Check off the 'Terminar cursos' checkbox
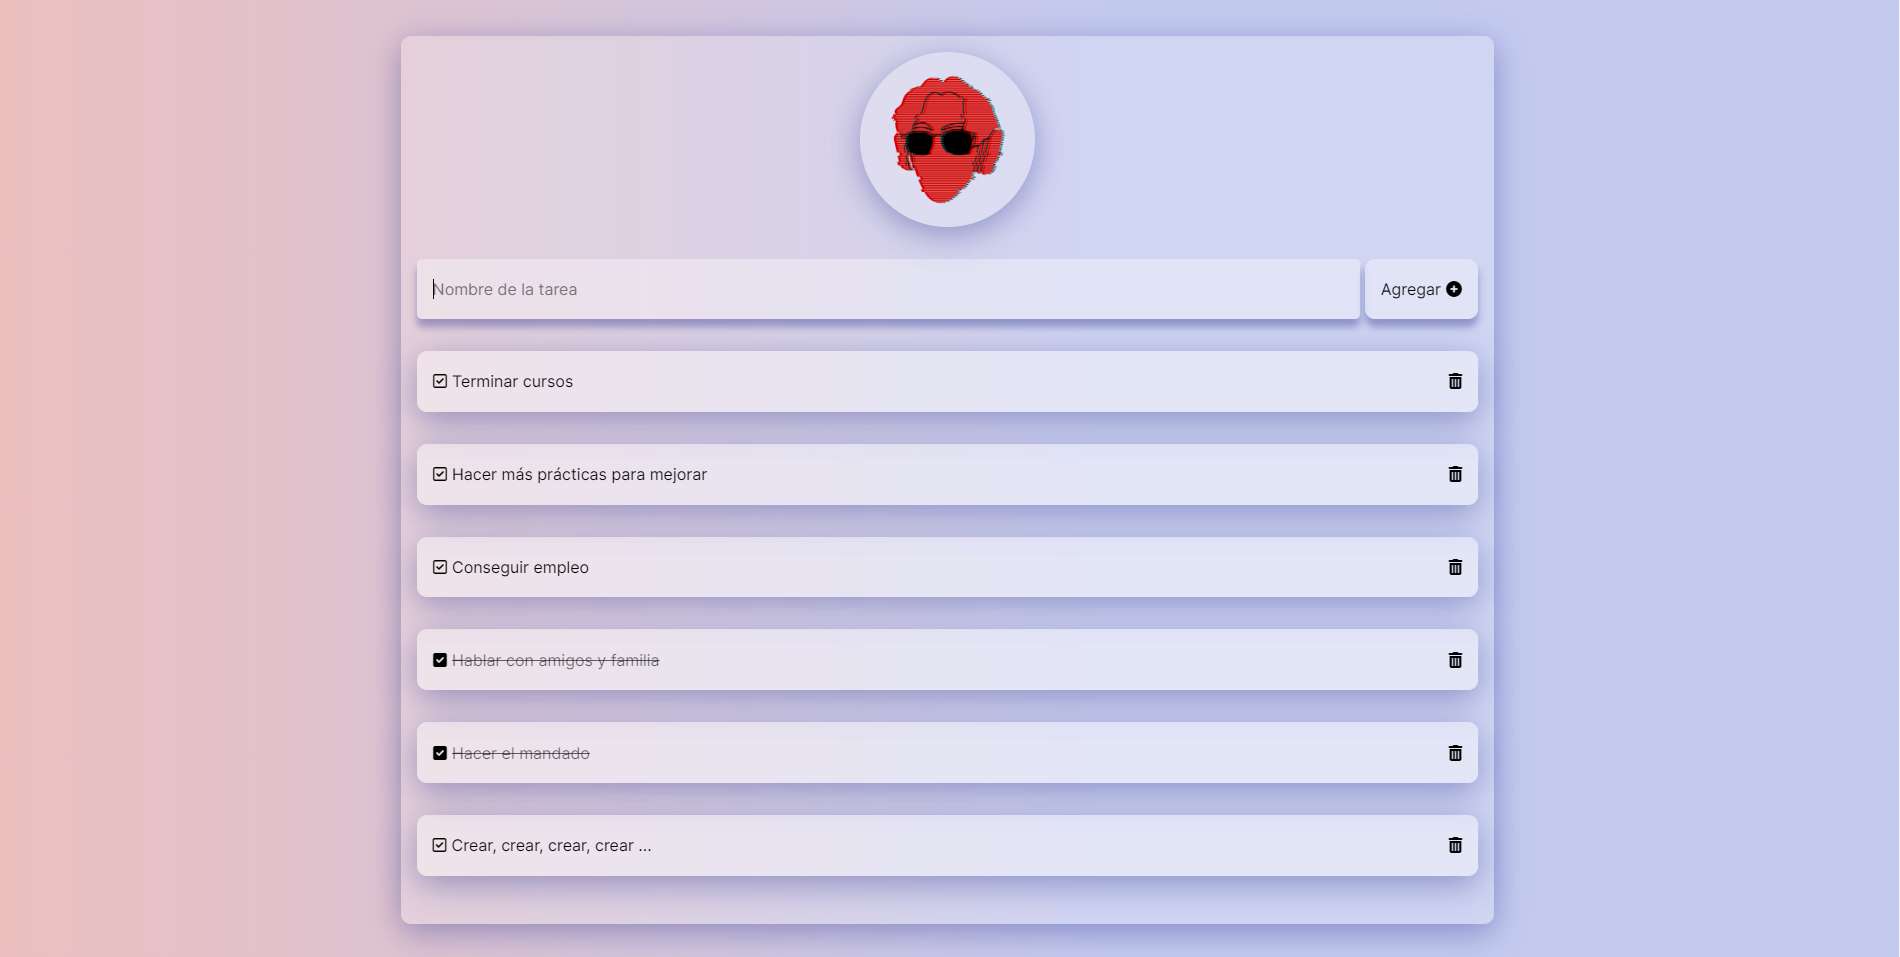The height and width of the screenshot is (957, 1900). click(440, 381)
